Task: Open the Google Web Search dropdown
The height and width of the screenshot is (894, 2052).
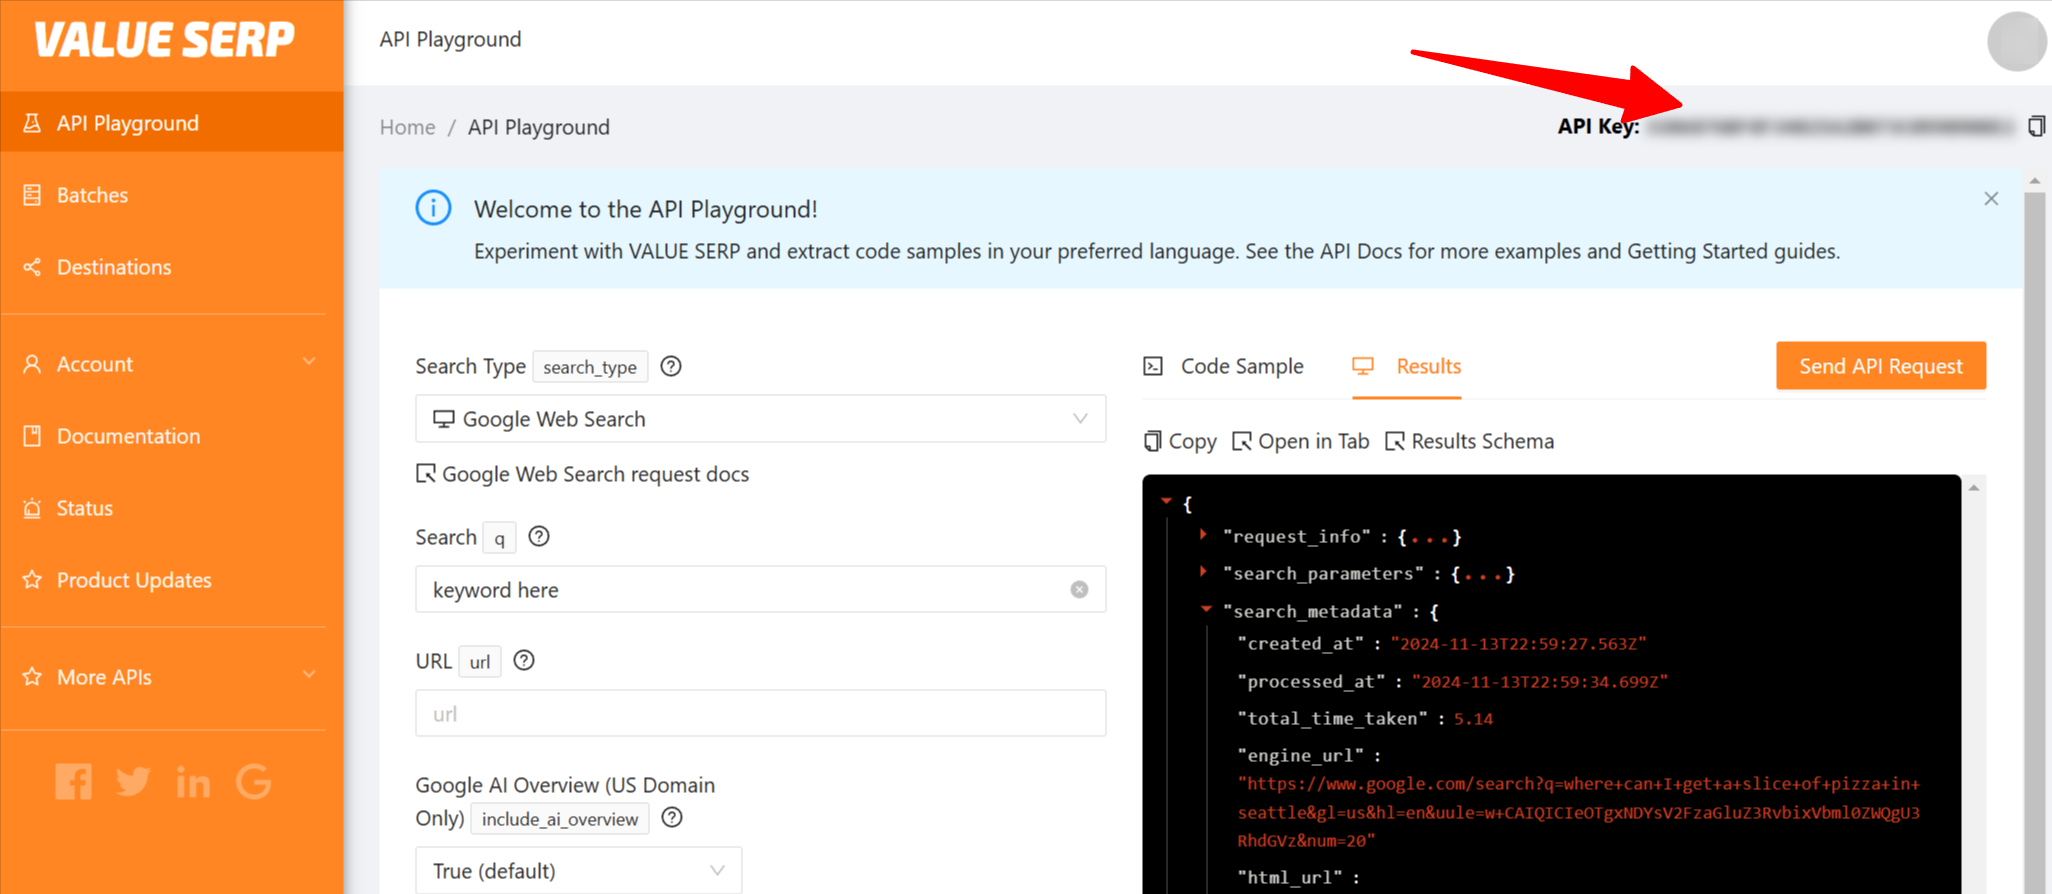Action: click(760, 419)
